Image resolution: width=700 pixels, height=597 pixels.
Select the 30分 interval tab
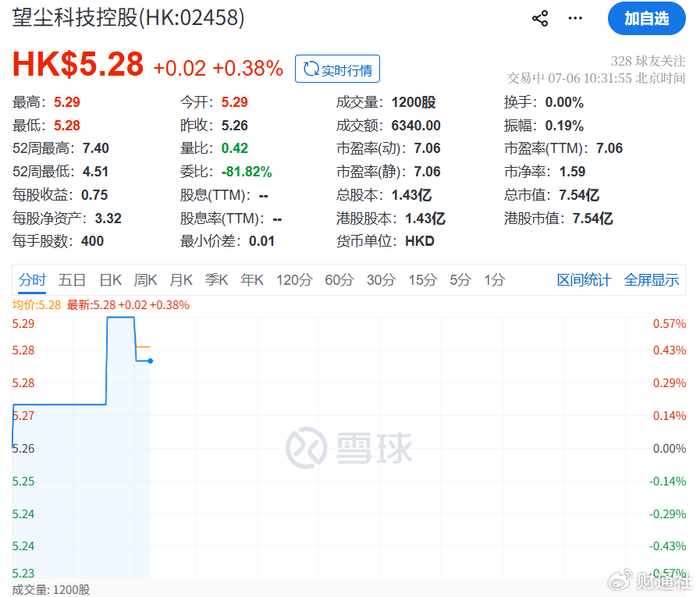tap(381, 280)
